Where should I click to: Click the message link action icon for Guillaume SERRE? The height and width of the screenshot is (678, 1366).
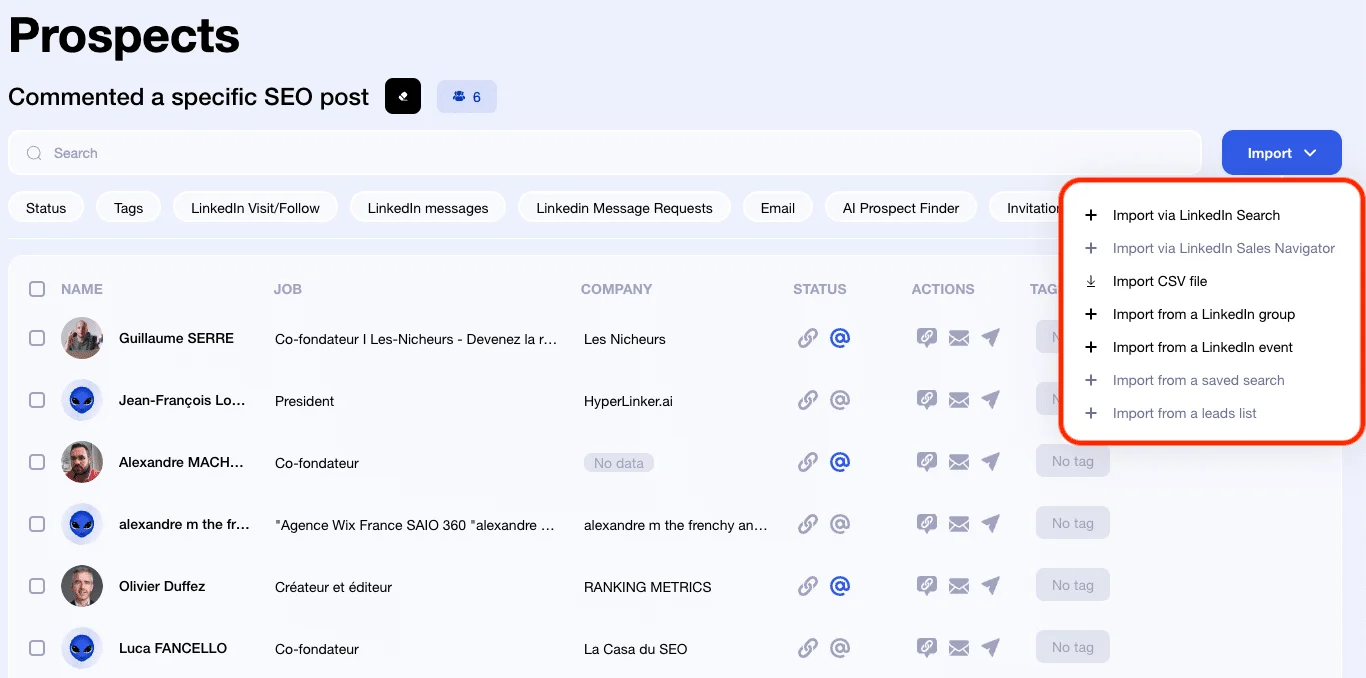(927, 338)
